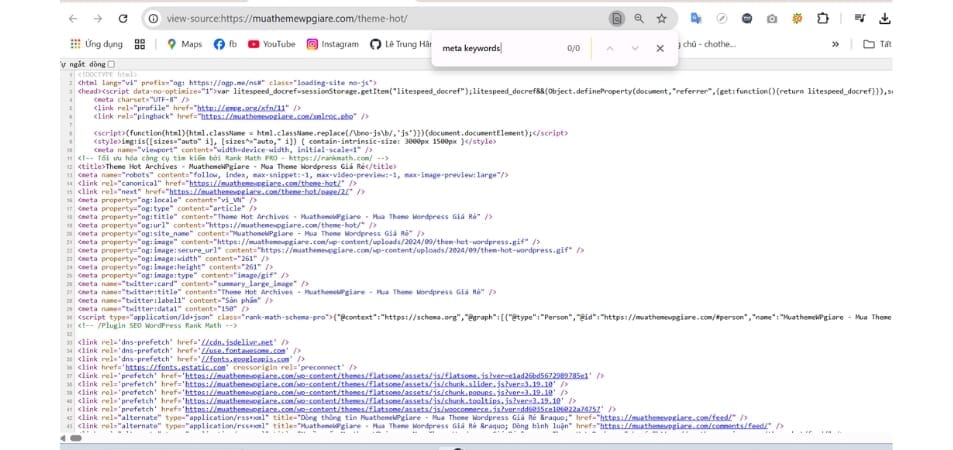Screen dimensions: 953x450
Task: Open the Instagram bookmark
Action: (x=332, y=44)
